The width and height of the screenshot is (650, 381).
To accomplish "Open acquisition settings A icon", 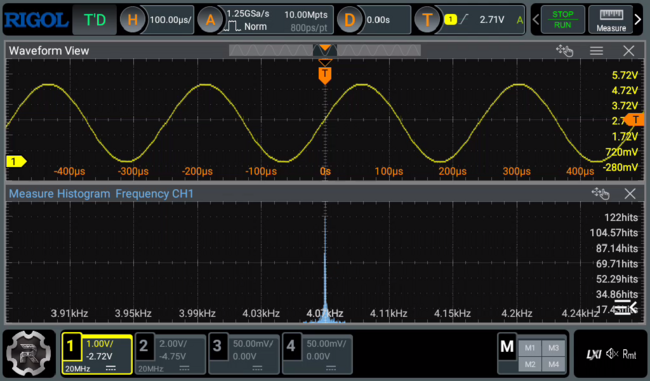I will pyautogui.click(x=210, y=19).
